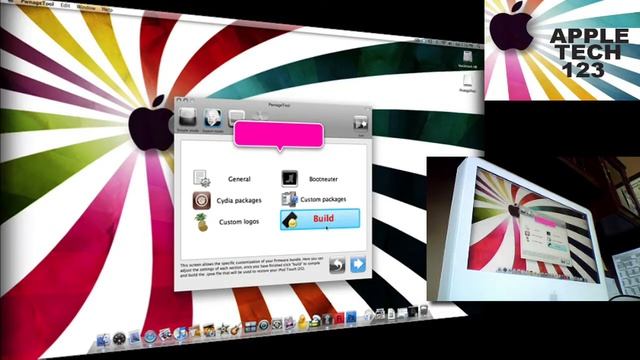The height and width of the screenshot is (360, 640).
Task: Switch to Expert mode in the toolbar
Action: click(x=213, y=121)
